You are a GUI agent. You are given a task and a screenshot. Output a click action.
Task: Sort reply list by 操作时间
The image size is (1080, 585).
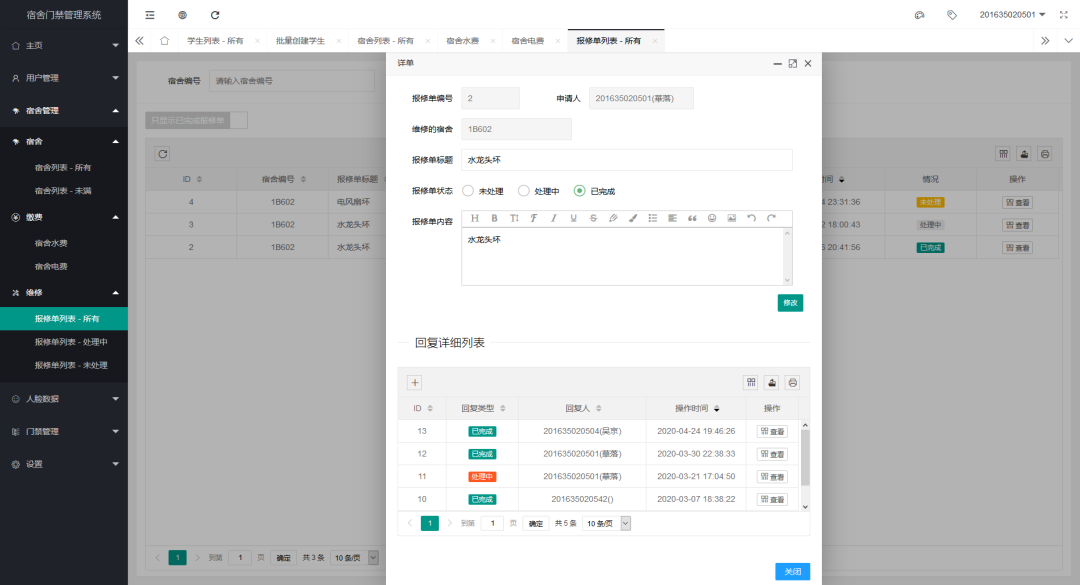[716, 409]
